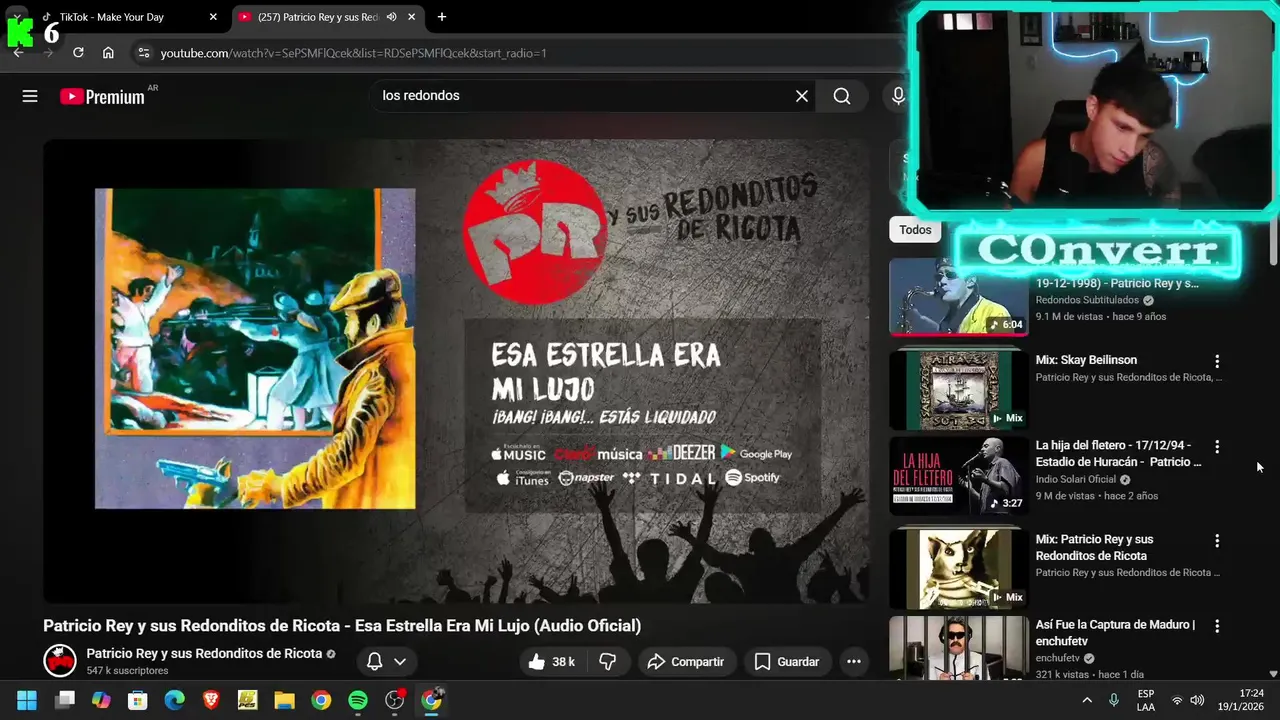Open 'Indio Solari Oficial' channel link
The width and height of the screenshot is (1280, 720).
[1075, 479]
